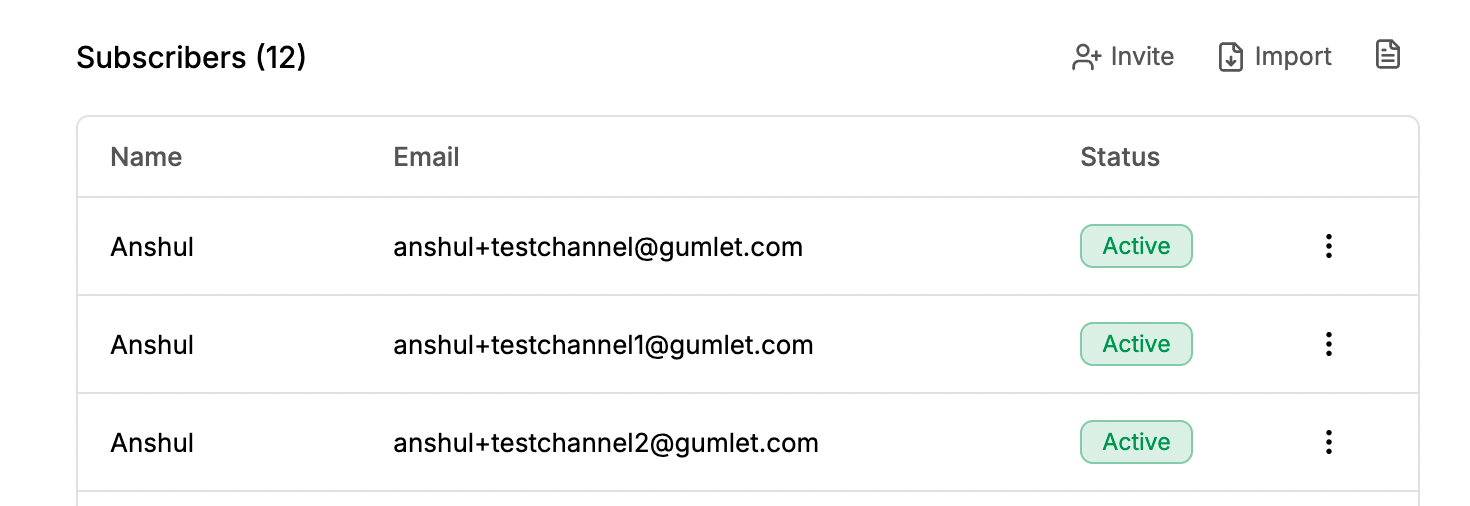Click the person-plus icon beside Invite
Screen dimensions: 1470x506
tap(1086, 57)
